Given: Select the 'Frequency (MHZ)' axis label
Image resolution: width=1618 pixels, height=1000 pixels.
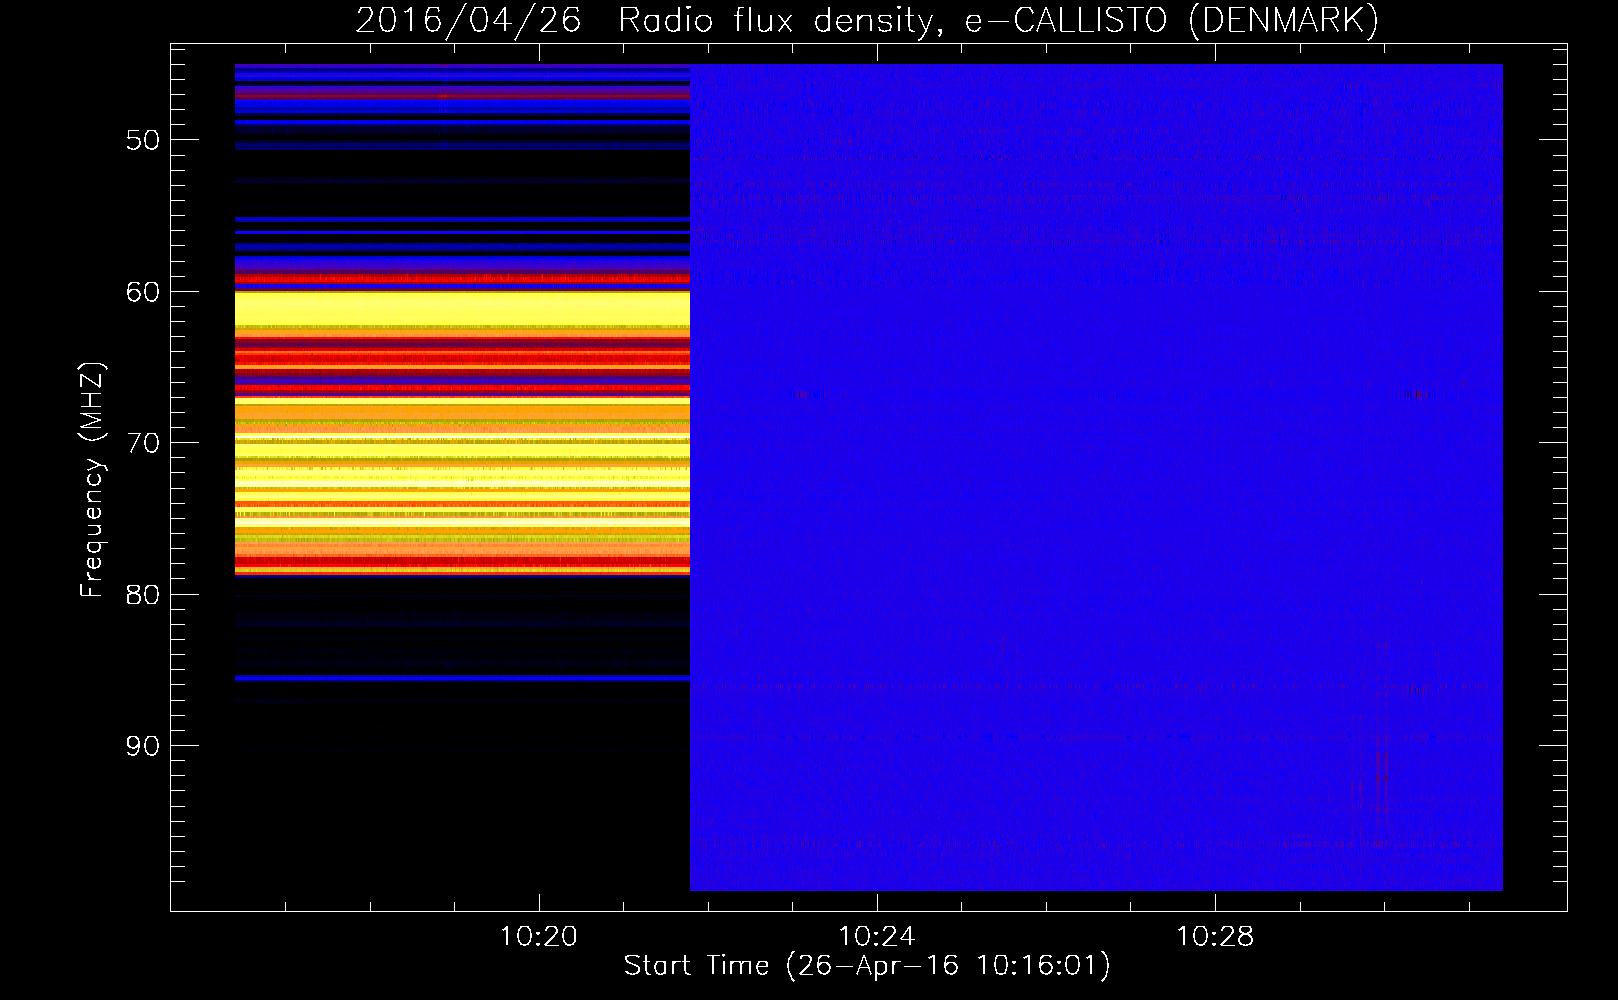Looking at the screenshot, I should [92, 480].
